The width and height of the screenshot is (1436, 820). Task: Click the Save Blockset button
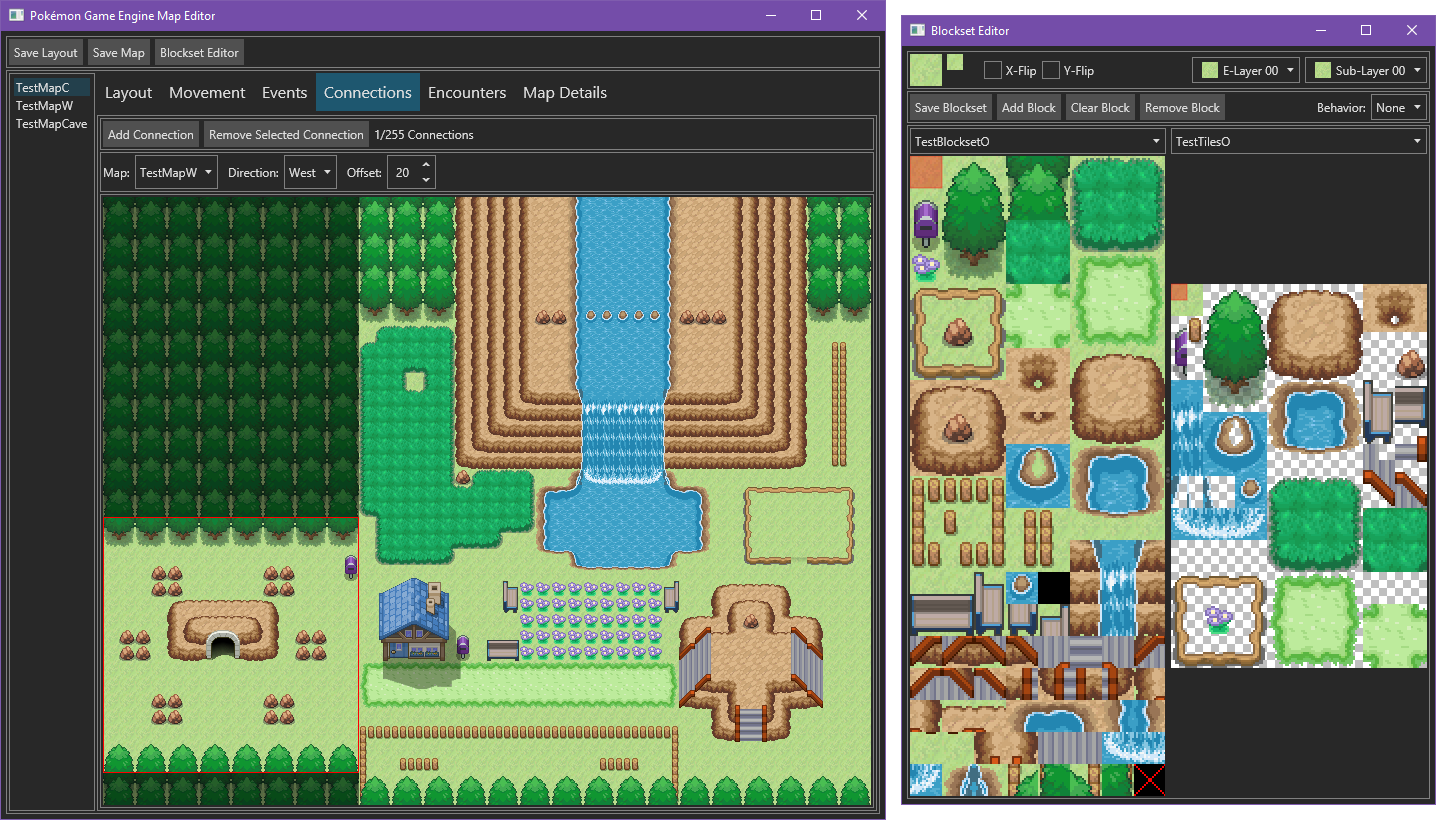pos(951,108)
